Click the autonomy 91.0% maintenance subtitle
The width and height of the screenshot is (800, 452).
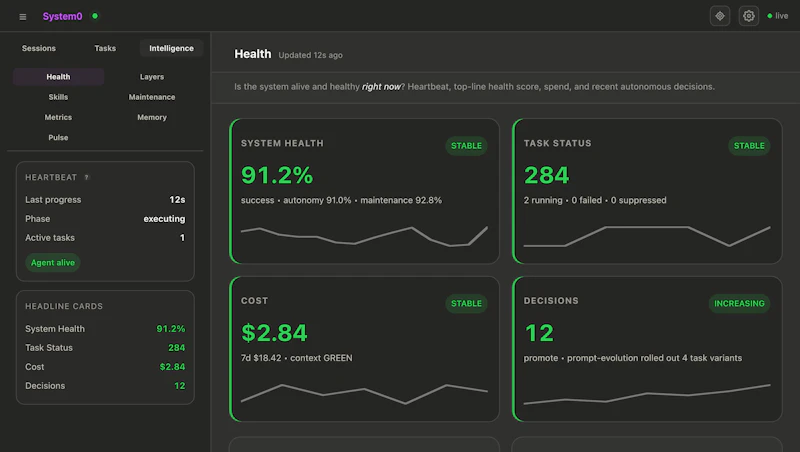coord(341,200)
